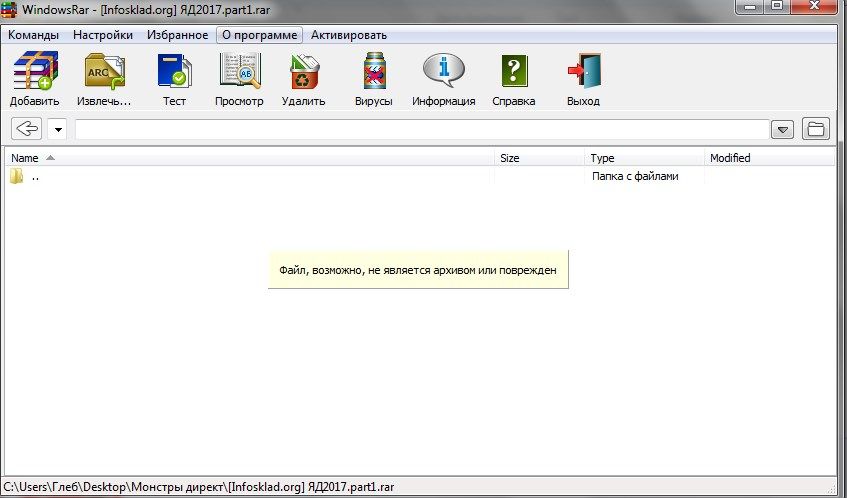This screenshot has width=847, height=498.
Task: Minimize the WindowsRar window
Action: coord(751,6)
